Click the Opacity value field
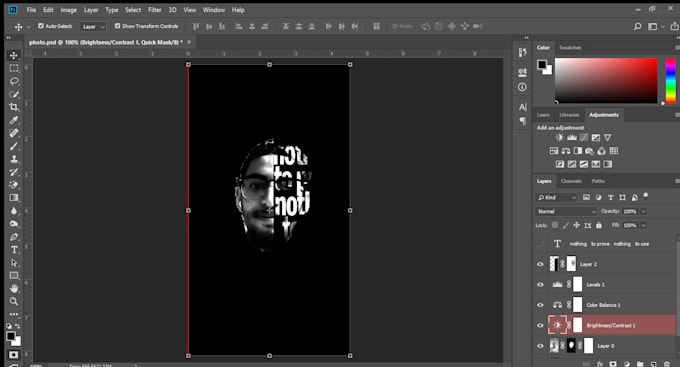The image size is (680, 367). pyautogui.click(x=630, y=211)
